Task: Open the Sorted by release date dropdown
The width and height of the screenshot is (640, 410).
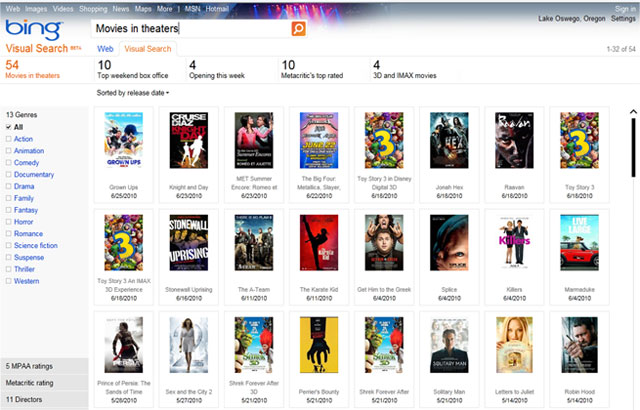Action: pyautogui.click(x=133, y=93)
